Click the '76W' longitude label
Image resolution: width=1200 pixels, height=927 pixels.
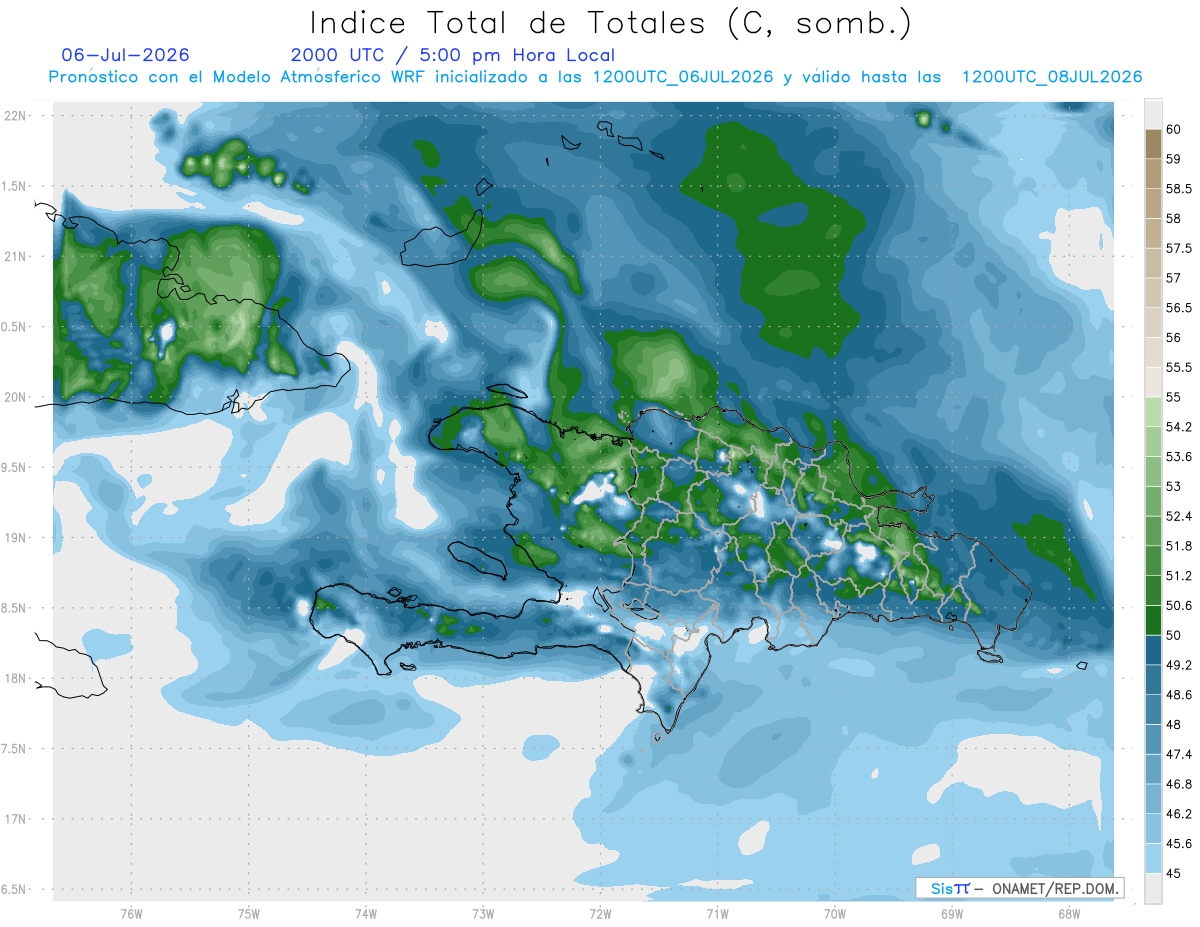coord(131,913)
